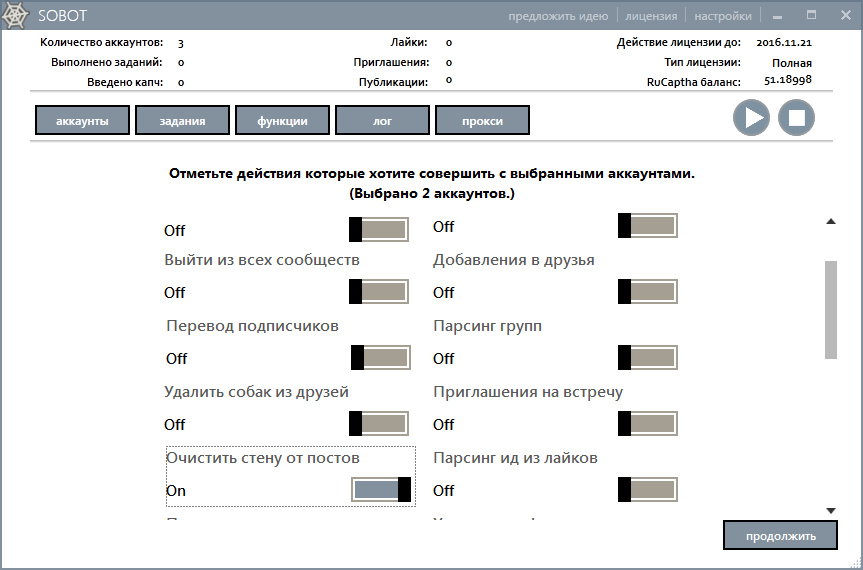Switch to the задания tab
The height and width of the screenshot is (570, 863).
pyautogui.click(x=182, y=121)
